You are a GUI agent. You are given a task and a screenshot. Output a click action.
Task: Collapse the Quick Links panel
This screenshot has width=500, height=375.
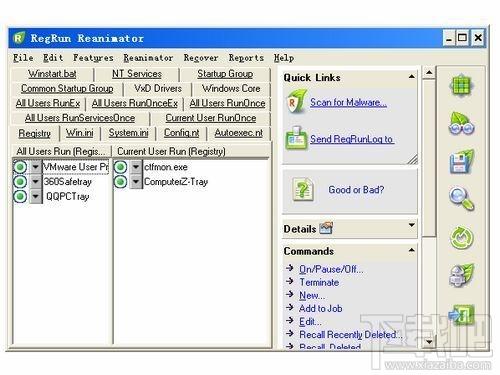coord(412,77)
